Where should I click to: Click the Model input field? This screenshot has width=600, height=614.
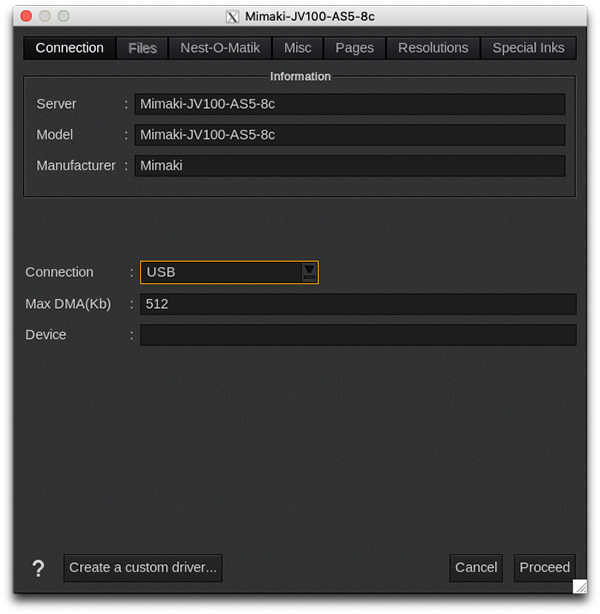click(350, 135)
